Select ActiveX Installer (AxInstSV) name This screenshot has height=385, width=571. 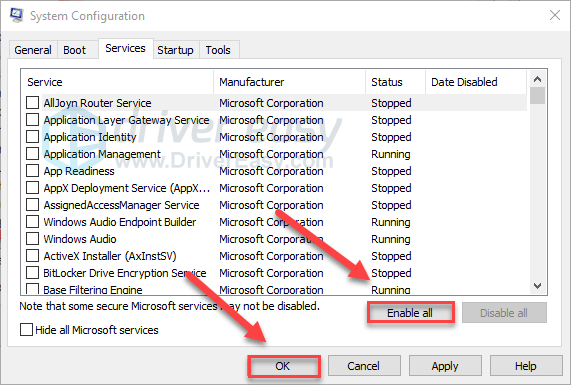(x=110, y=256)
